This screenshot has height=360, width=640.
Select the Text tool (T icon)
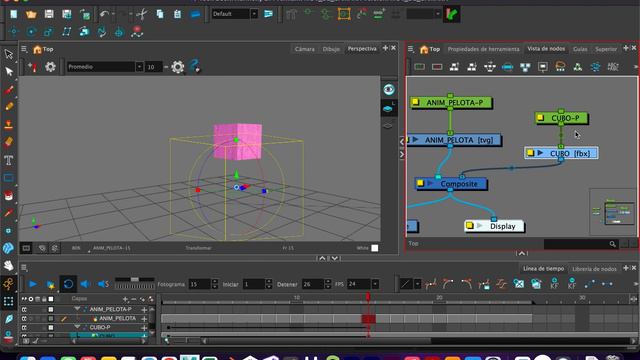pyautogui.click(x=9, y=160)
